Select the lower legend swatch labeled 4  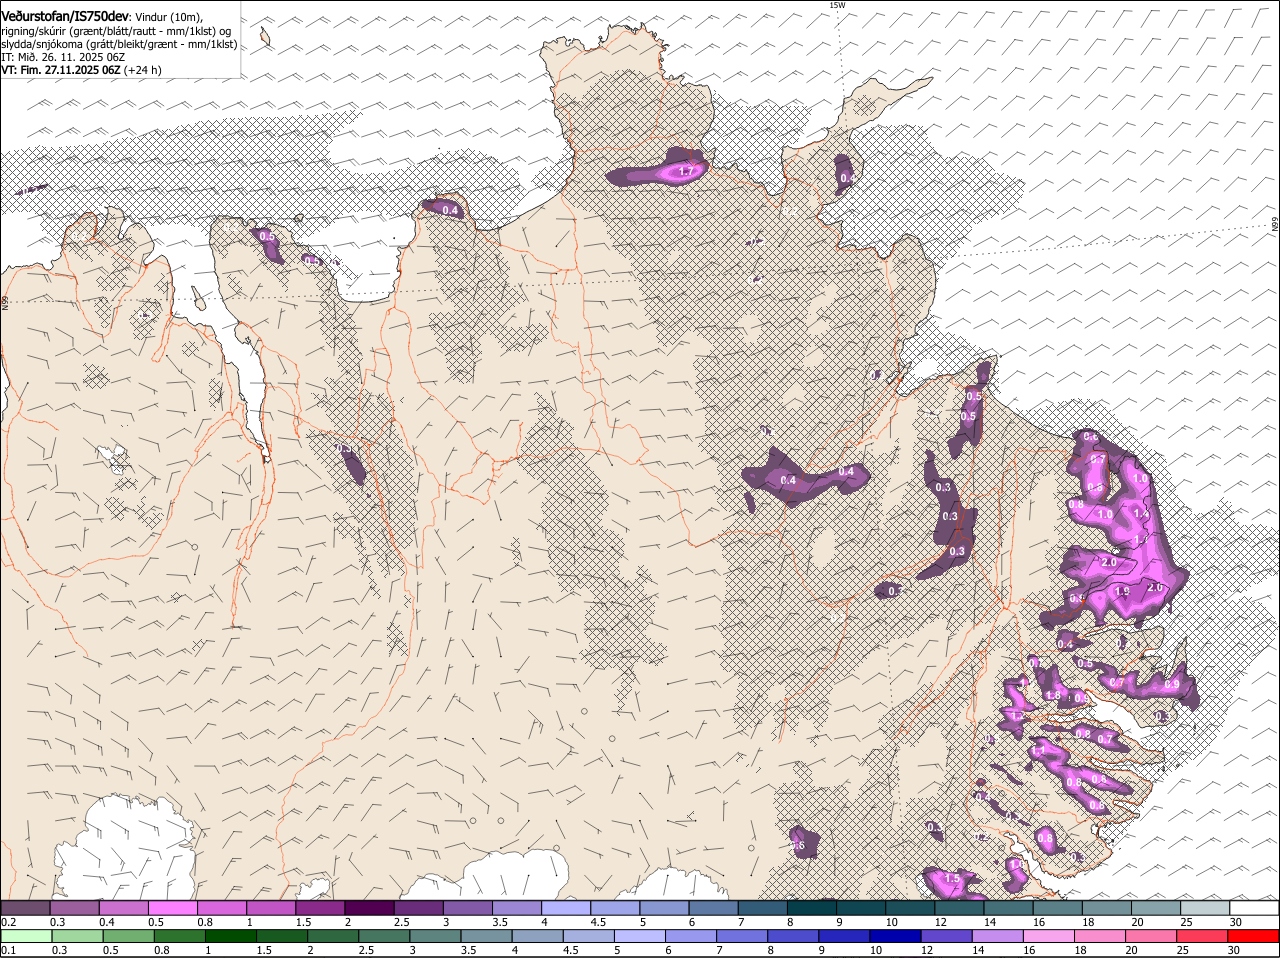point(537,936)
